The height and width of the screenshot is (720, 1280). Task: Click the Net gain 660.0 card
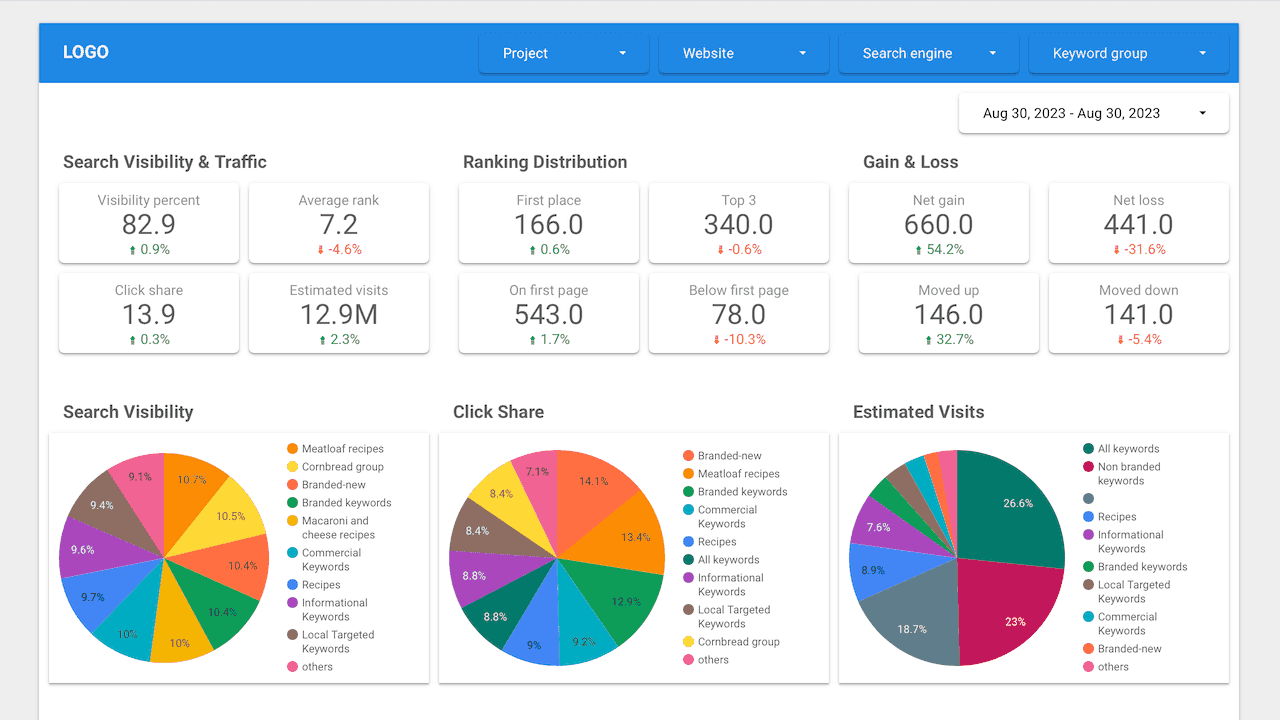point(939,223)
